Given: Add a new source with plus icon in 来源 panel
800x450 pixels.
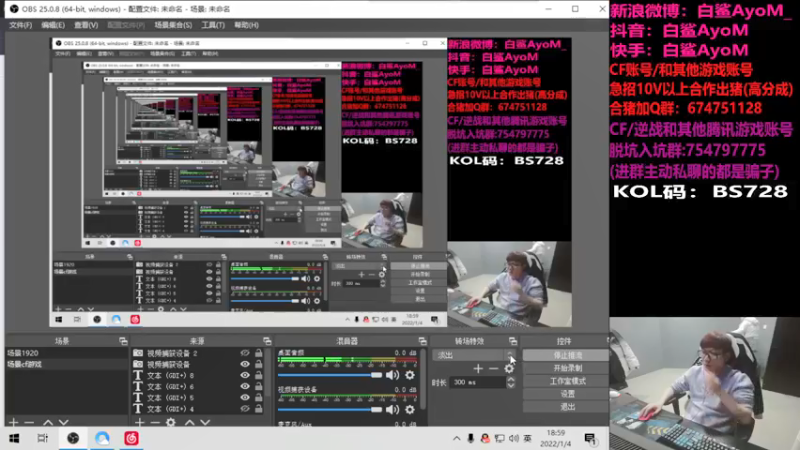Looking at the screenshot, I should point(140,422).
